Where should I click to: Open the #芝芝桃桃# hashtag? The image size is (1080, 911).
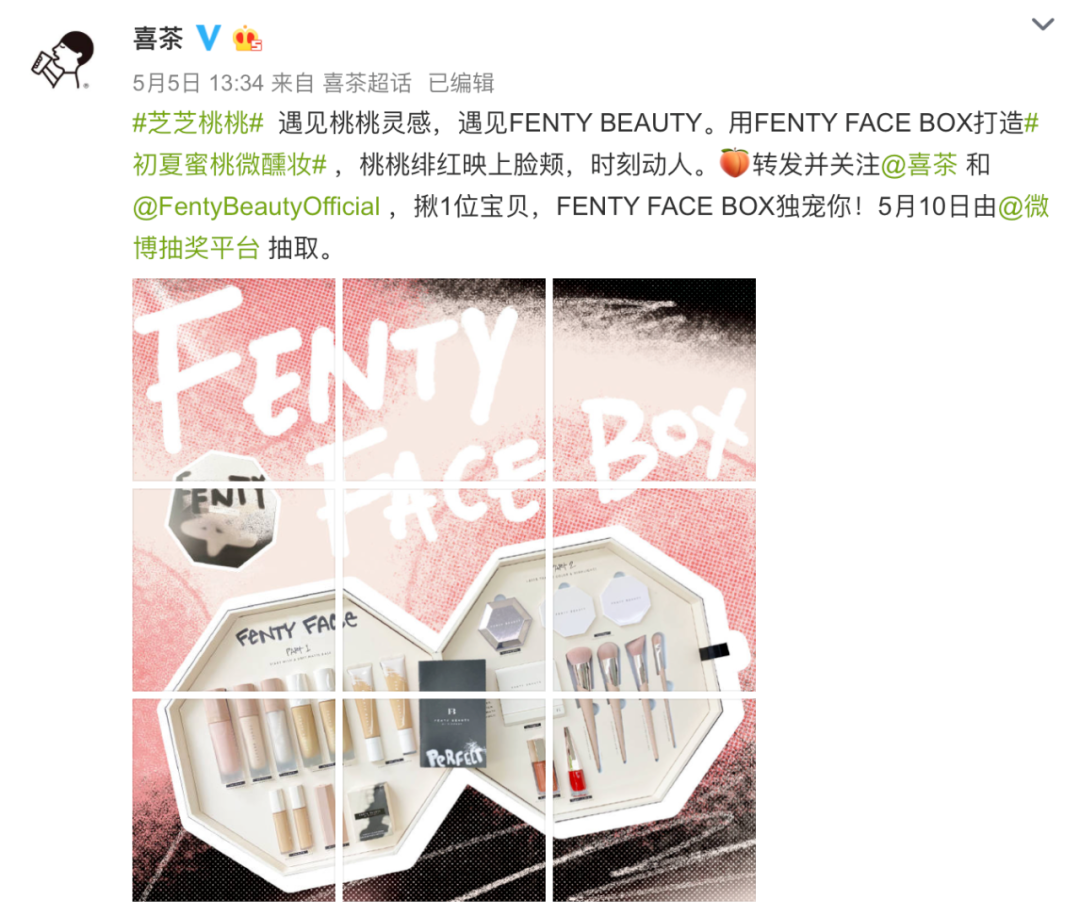pyautogui.click(x=198, y=124)
